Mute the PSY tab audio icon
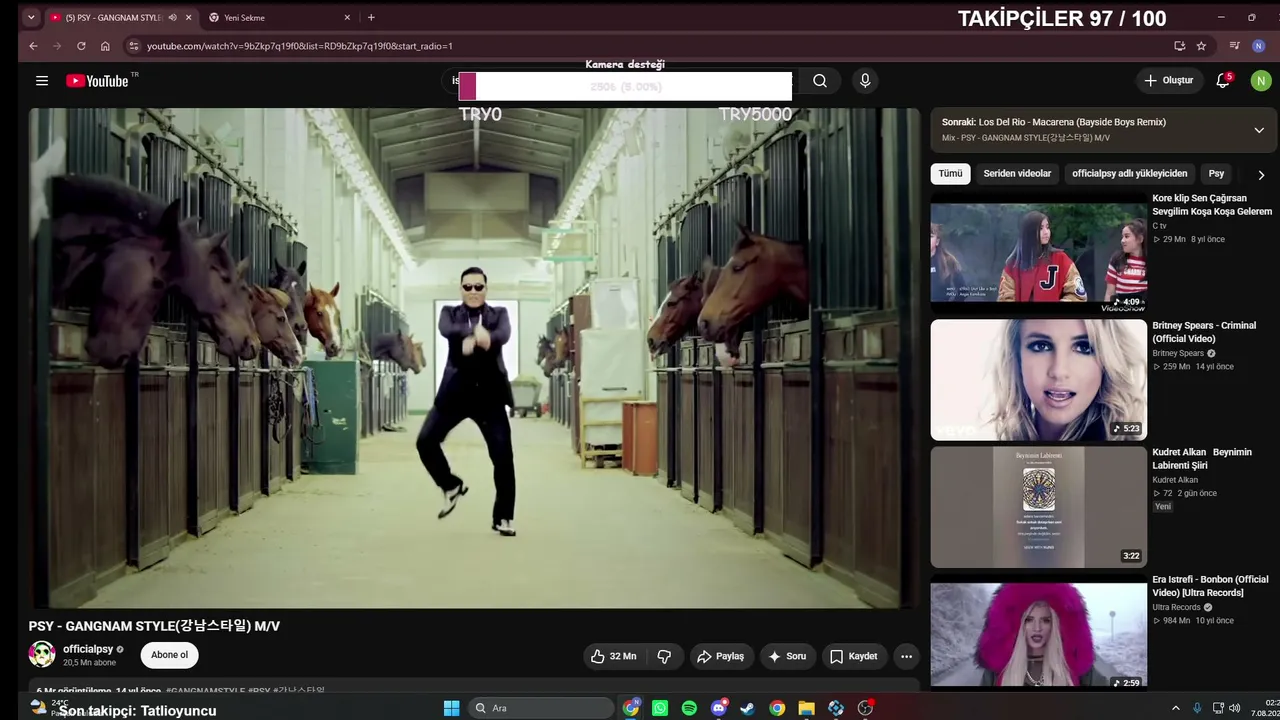Screen dimensions: 1280x720 point(173,17)
